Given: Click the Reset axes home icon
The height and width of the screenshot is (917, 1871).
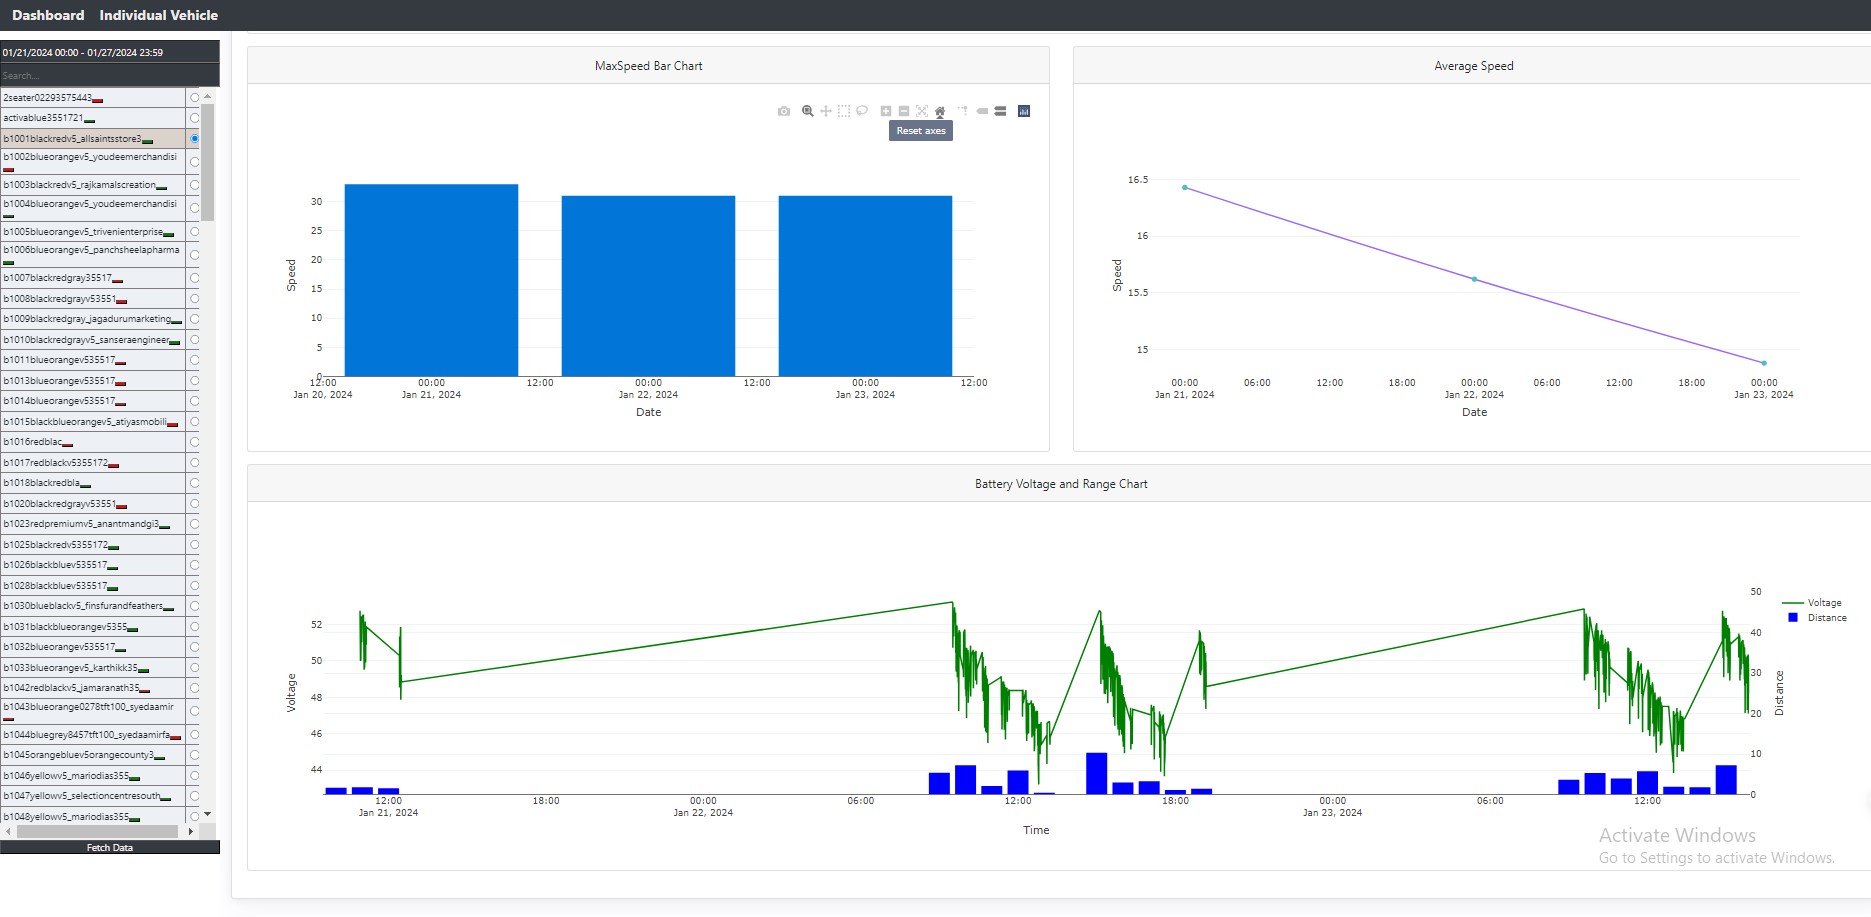Looking at the screenshot, I should (940, 111).
